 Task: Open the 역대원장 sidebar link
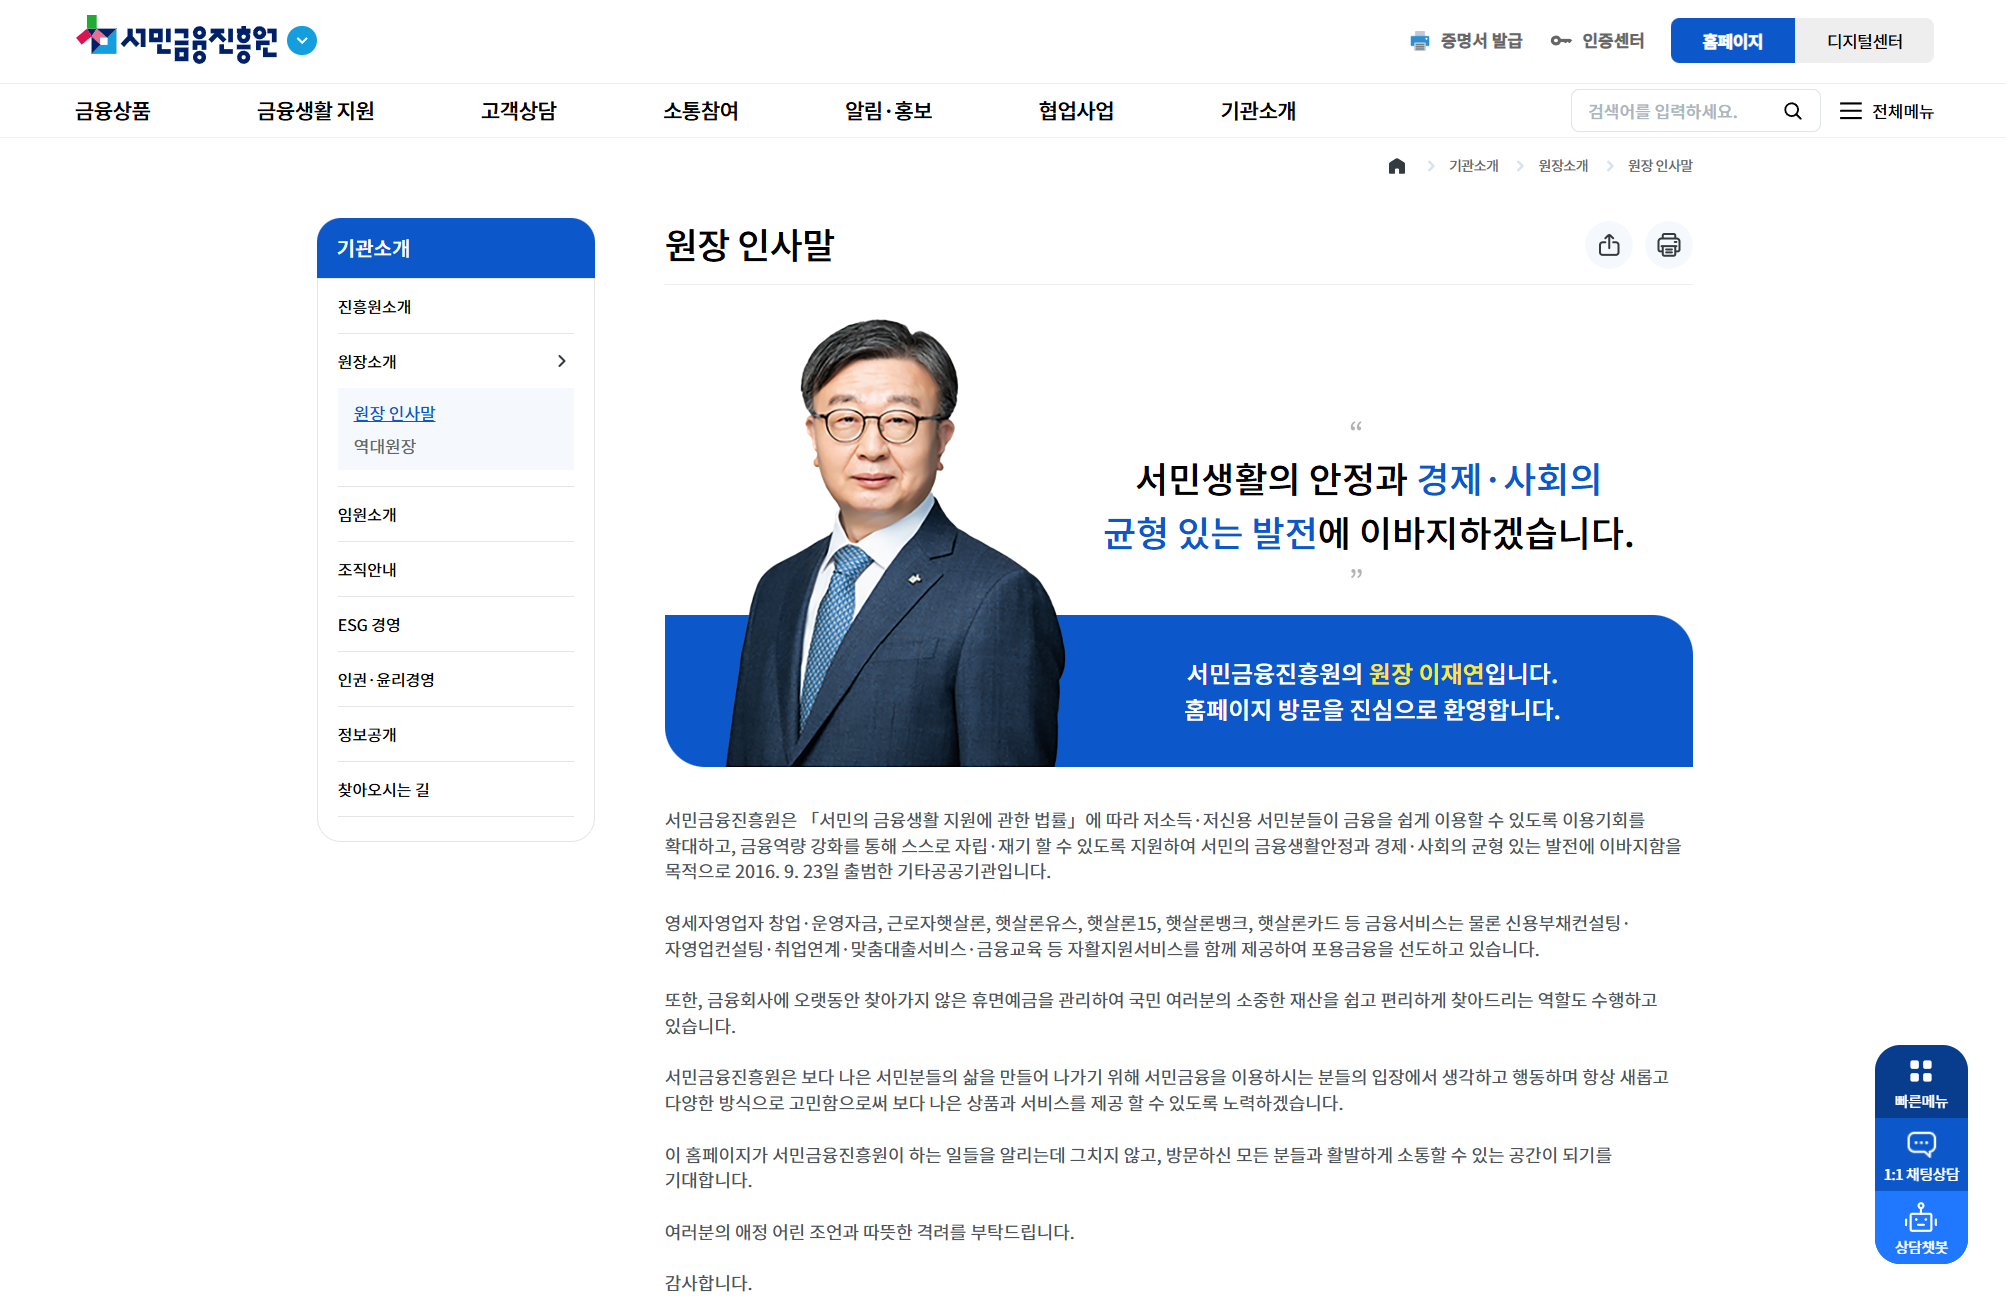pos(385,446)
